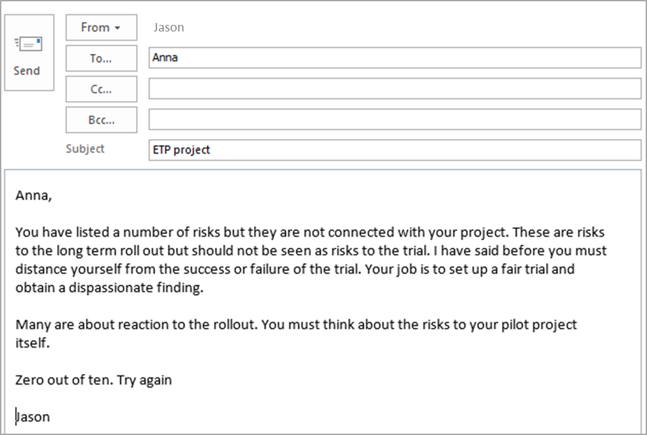Click the Subject field reading ETP project
The height and width of the screenshot is (435, 647).
pyautogui.click(x=395, y=150)
